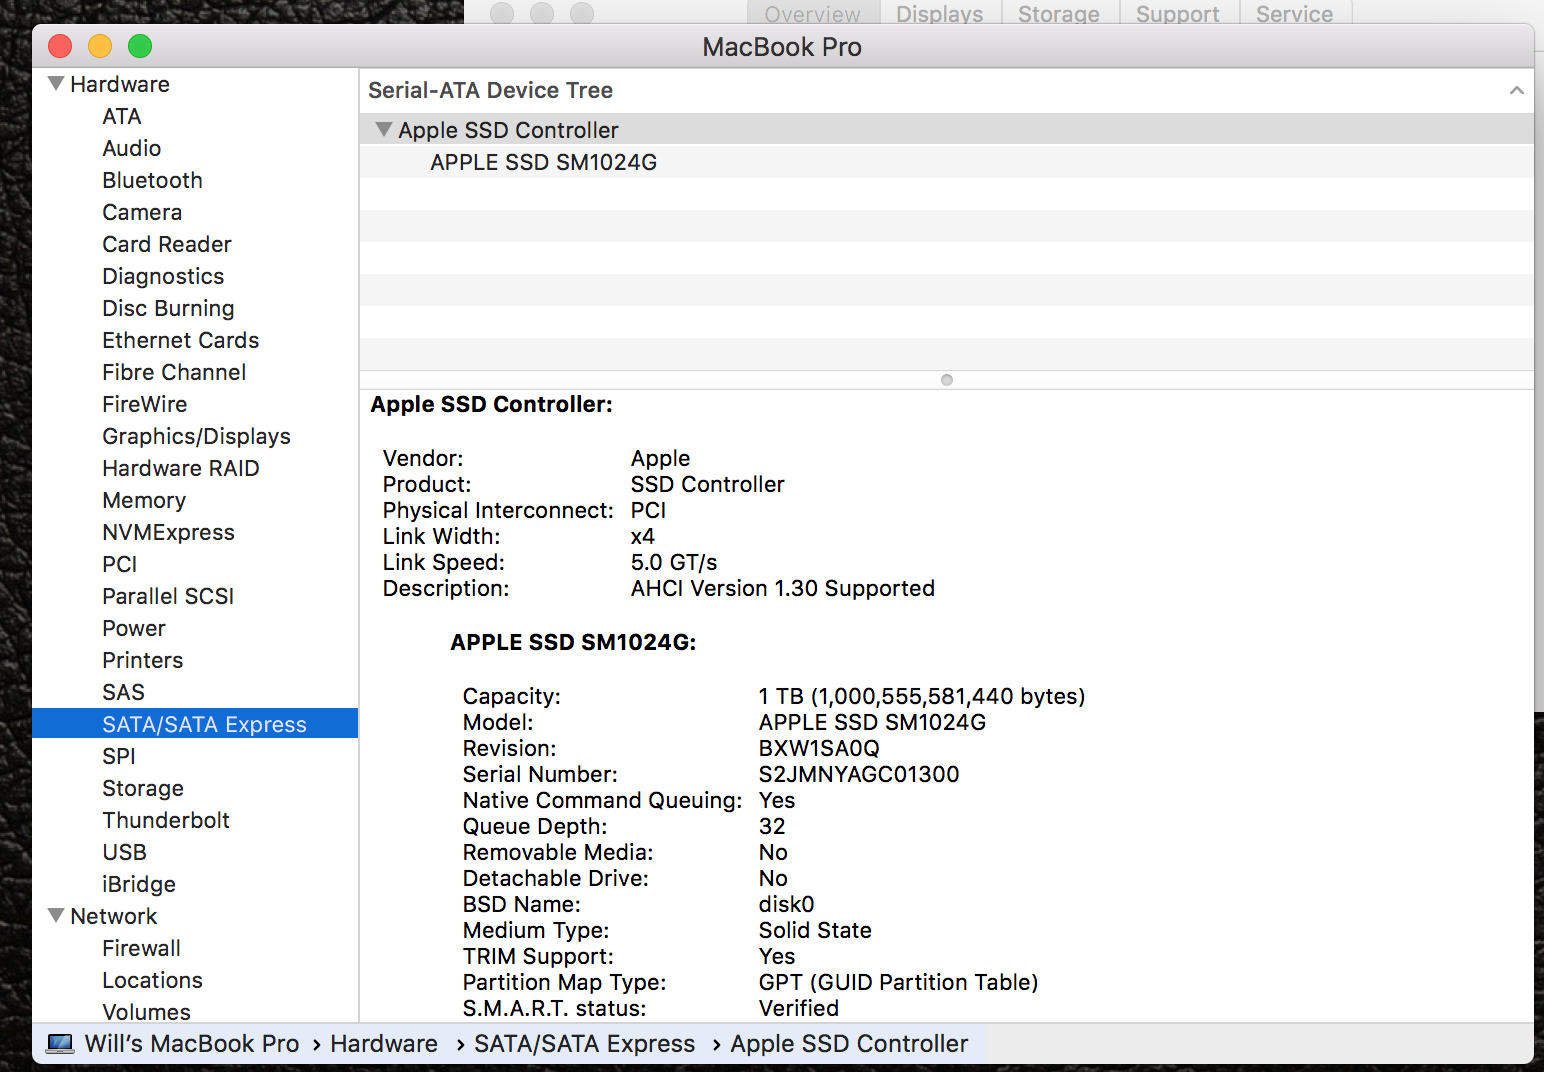Image resolution: width=1544 pixels, height=1072 pixels.
Task: Select Storage in the sidebar list
Action: coord(143,788)
